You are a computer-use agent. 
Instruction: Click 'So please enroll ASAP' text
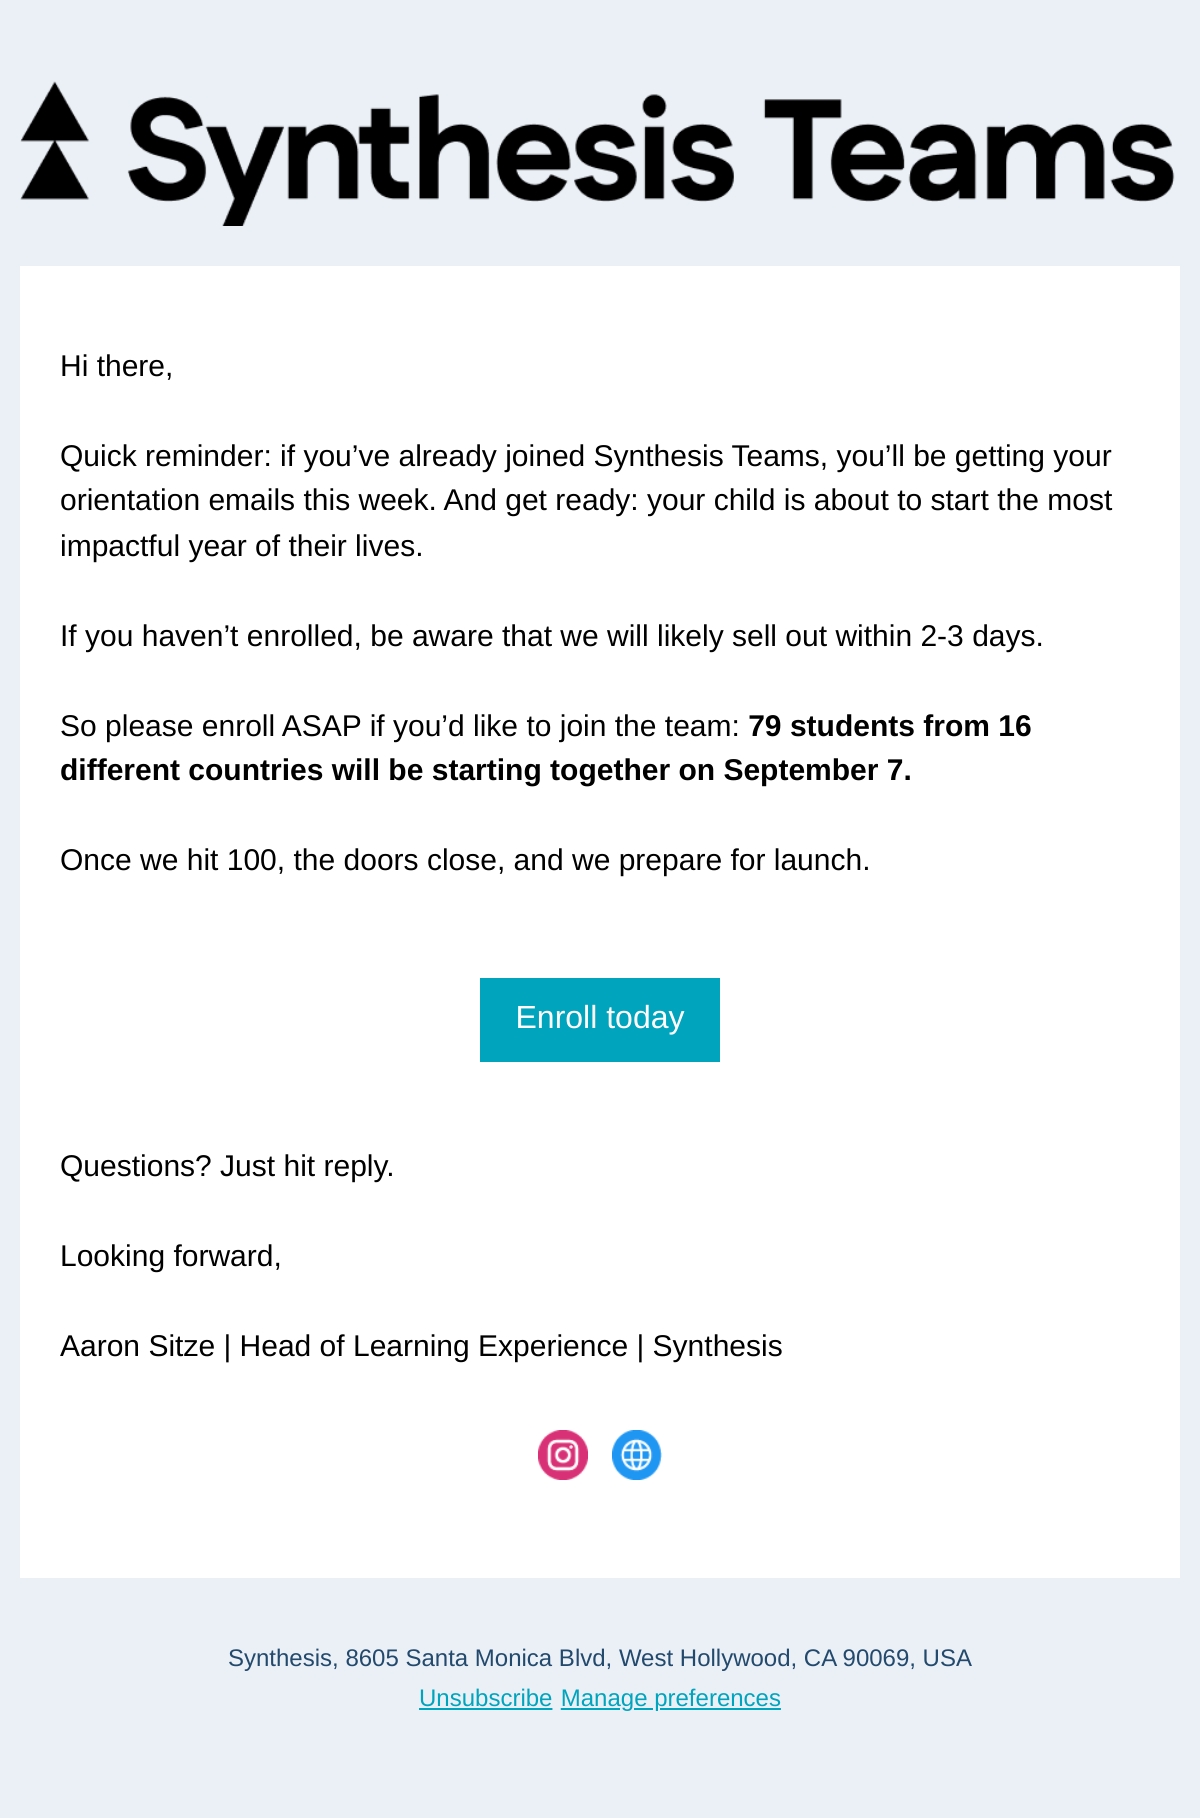pos(211,726)
